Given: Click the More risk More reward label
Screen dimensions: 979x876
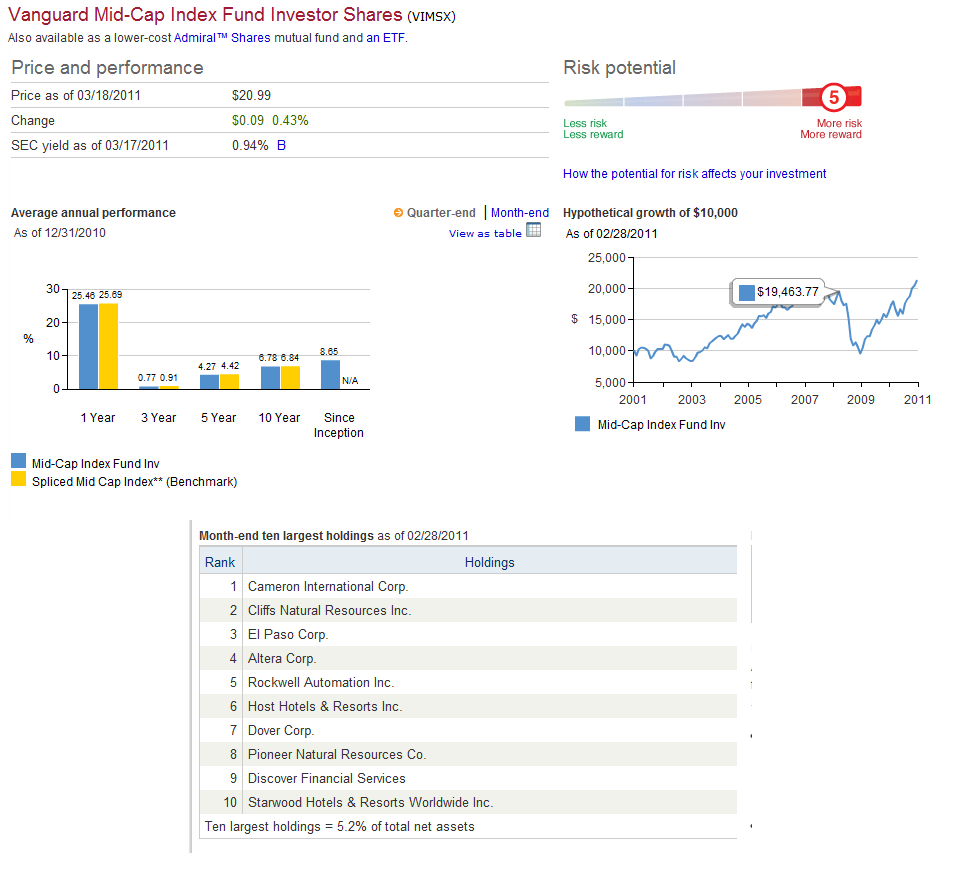Looking at the screenshot, I should pos(831,129).
